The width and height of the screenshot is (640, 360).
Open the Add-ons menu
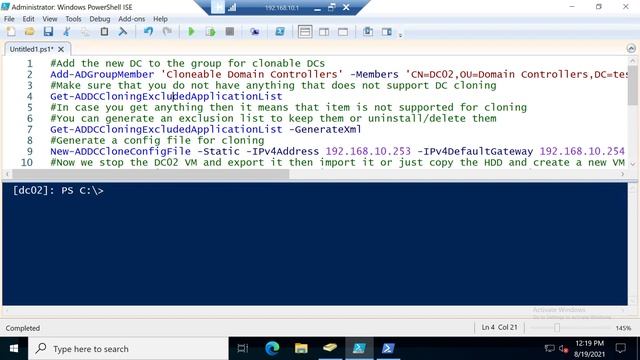click(x=131, y=19)
